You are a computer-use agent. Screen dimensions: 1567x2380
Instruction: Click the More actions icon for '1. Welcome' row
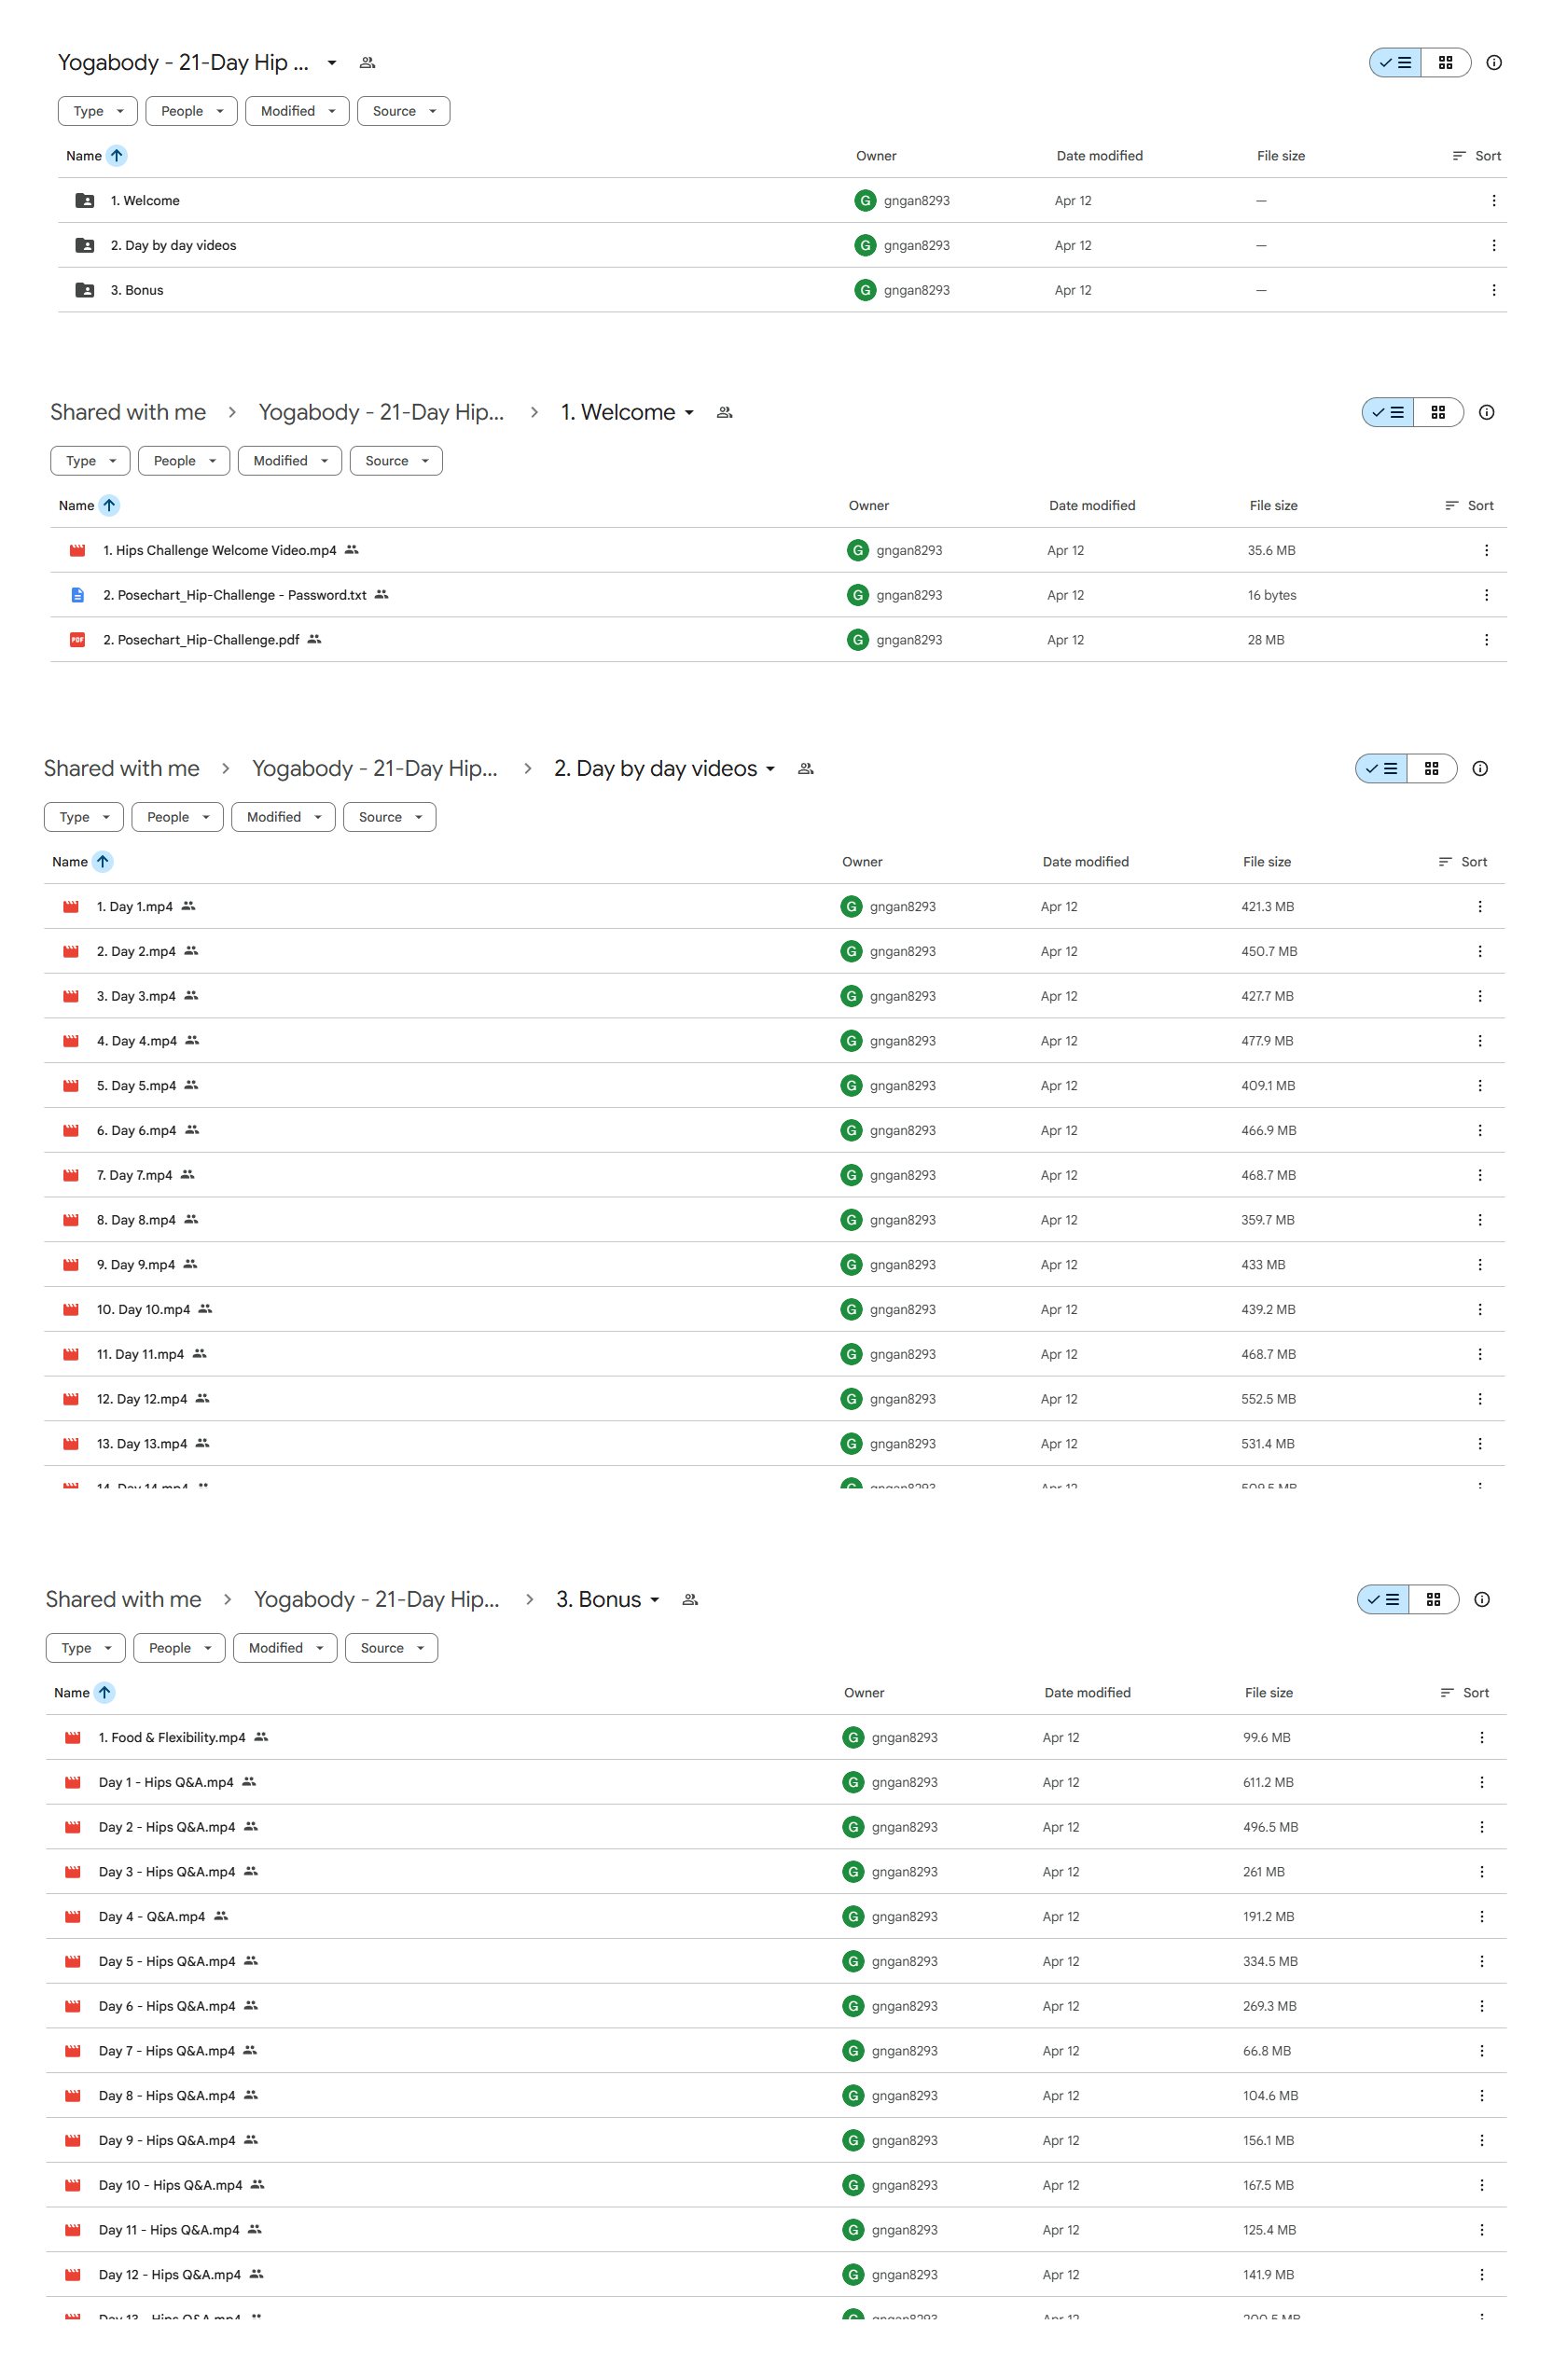pyautogui.click(x=1493, y=201)
